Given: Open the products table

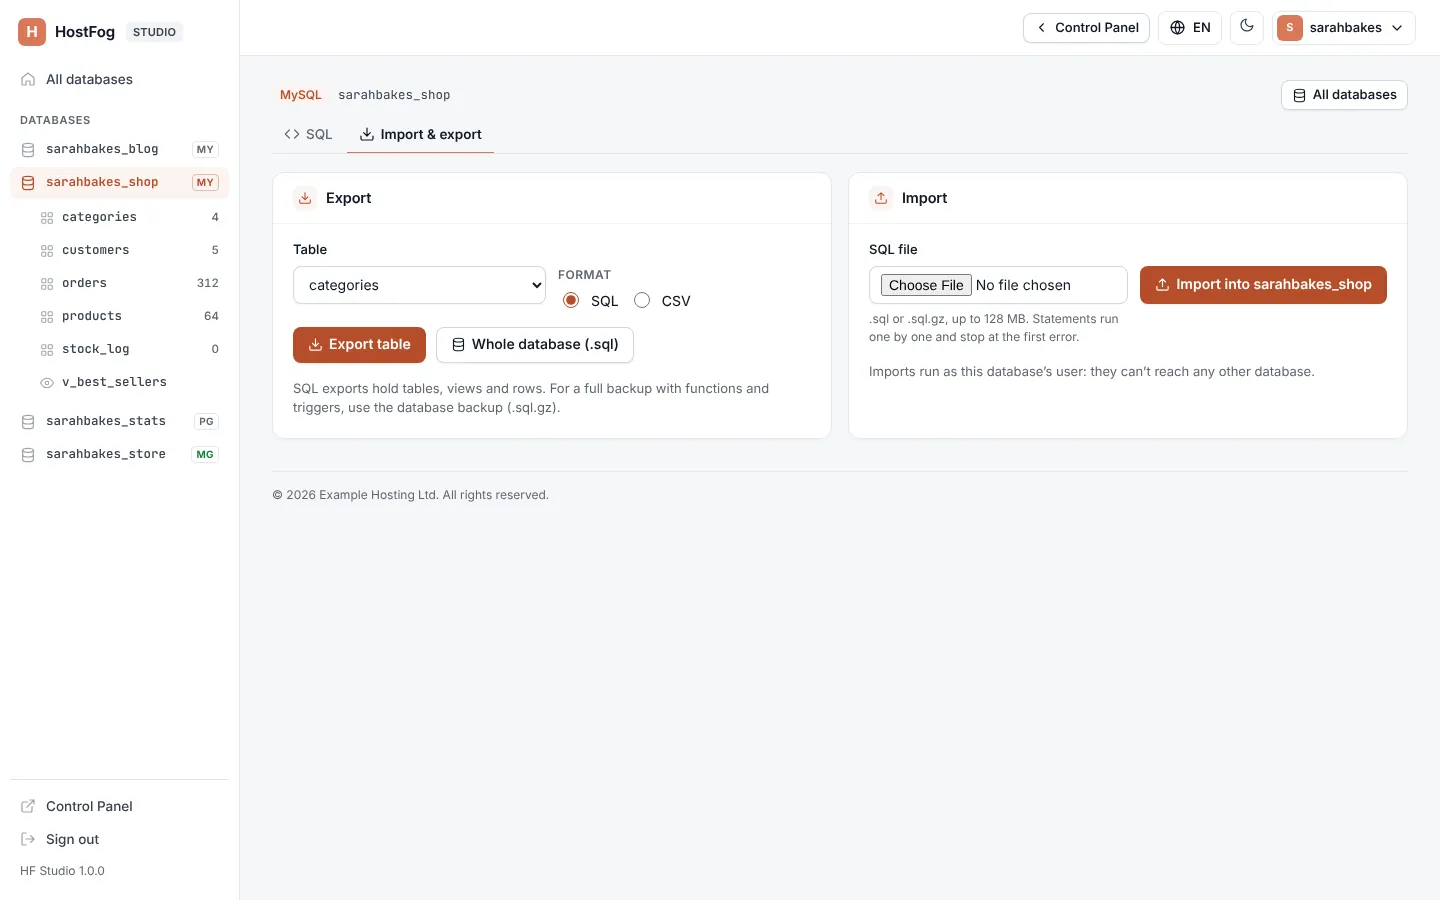Looking at the screenshot, I should (x=129, y=316).
